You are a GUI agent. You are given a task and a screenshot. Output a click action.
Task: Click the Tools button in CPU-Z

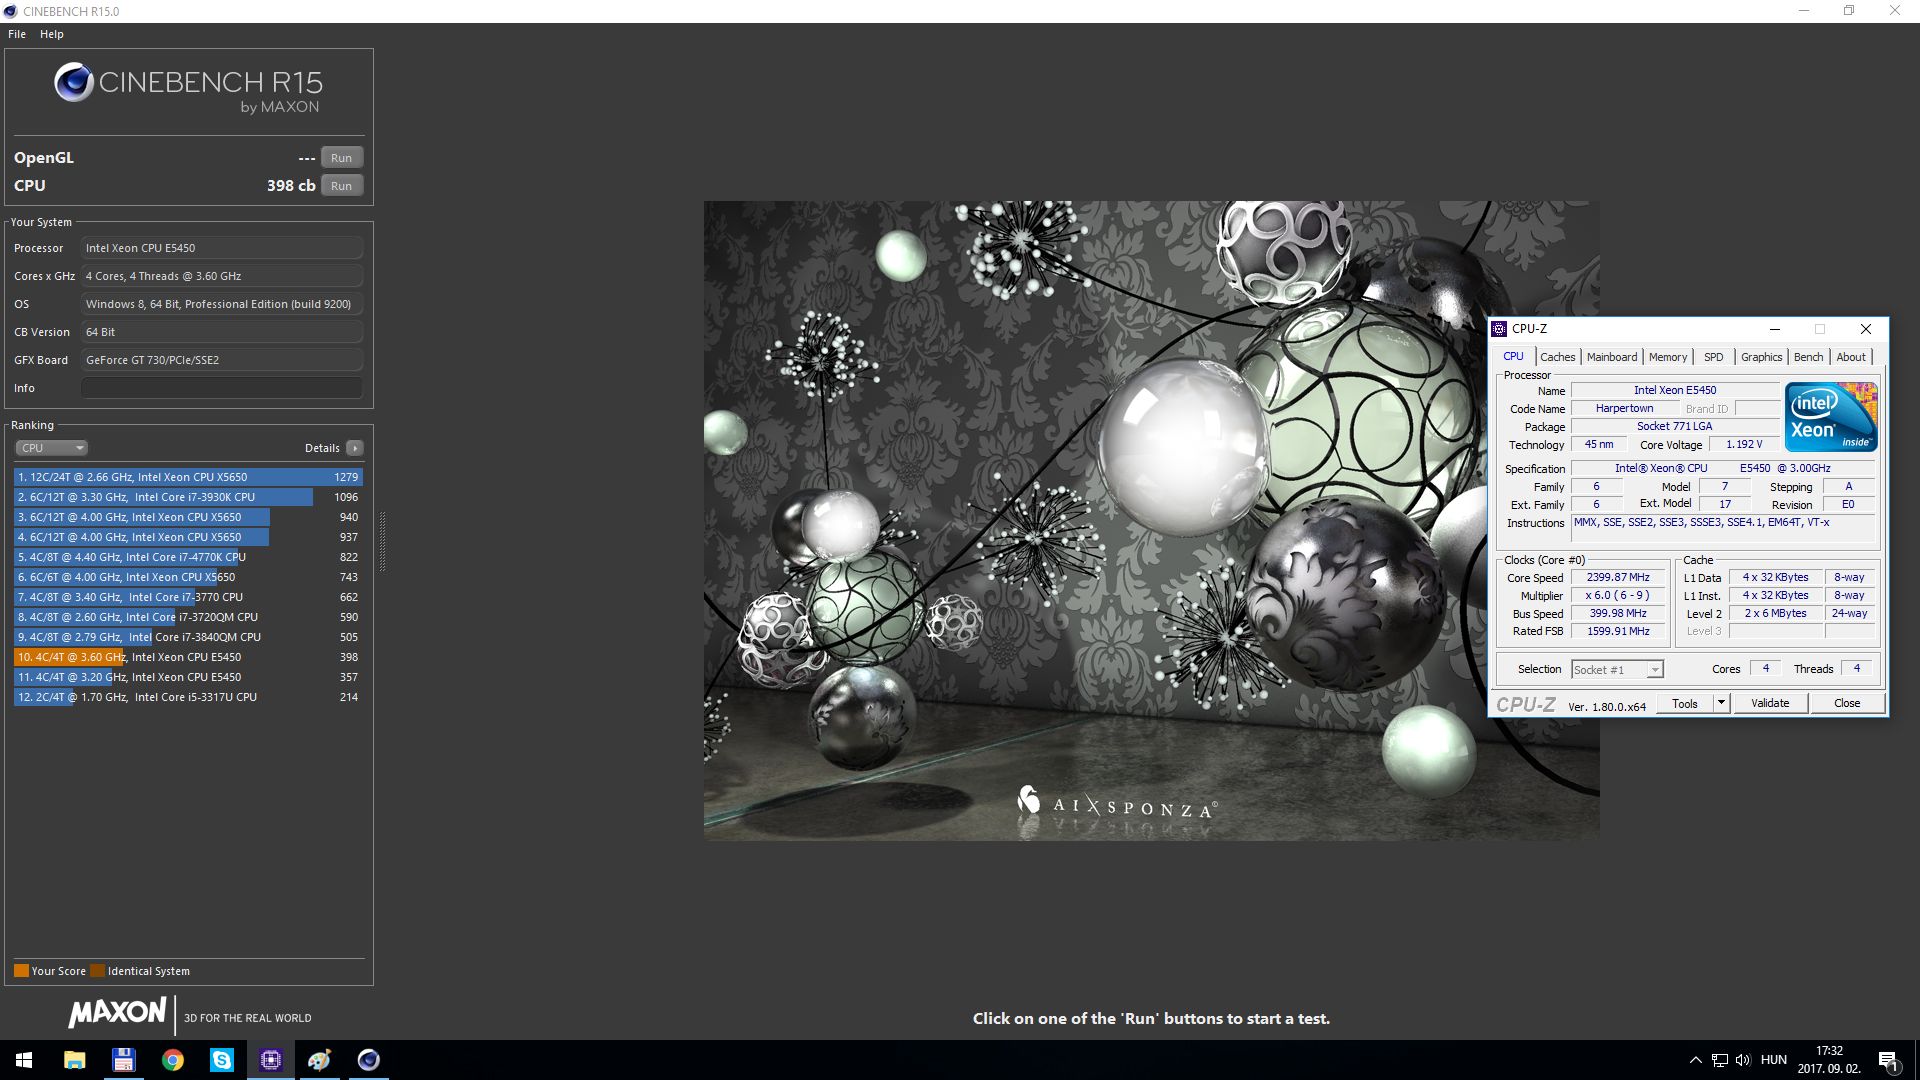click(1684, 704)
